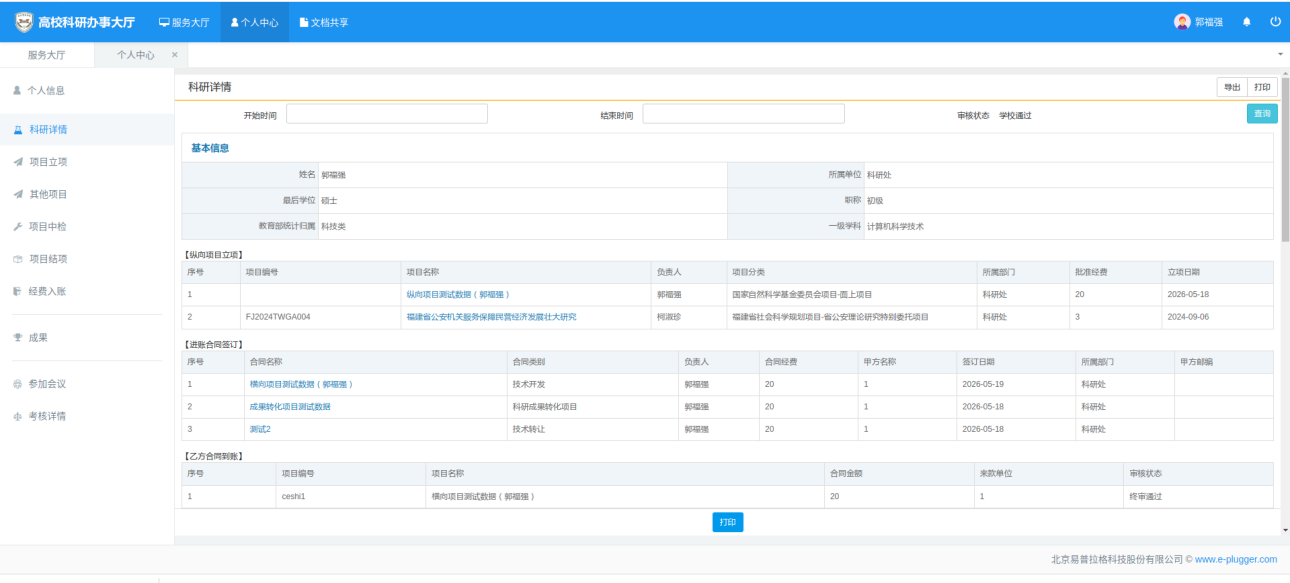Open 文档共享 in the top menu
This screenshot has width=1290, height=583.
(x=324, y=21)
